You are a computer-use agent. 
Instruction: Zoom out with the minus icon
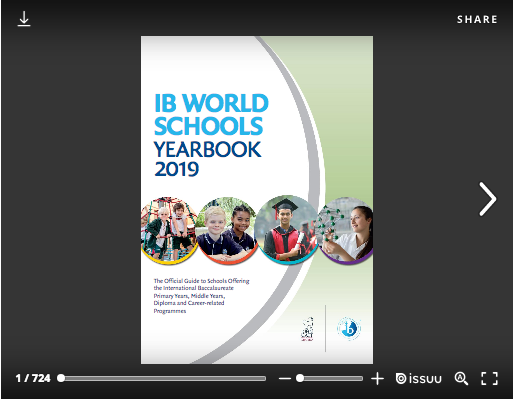click(x=285, y=379)
